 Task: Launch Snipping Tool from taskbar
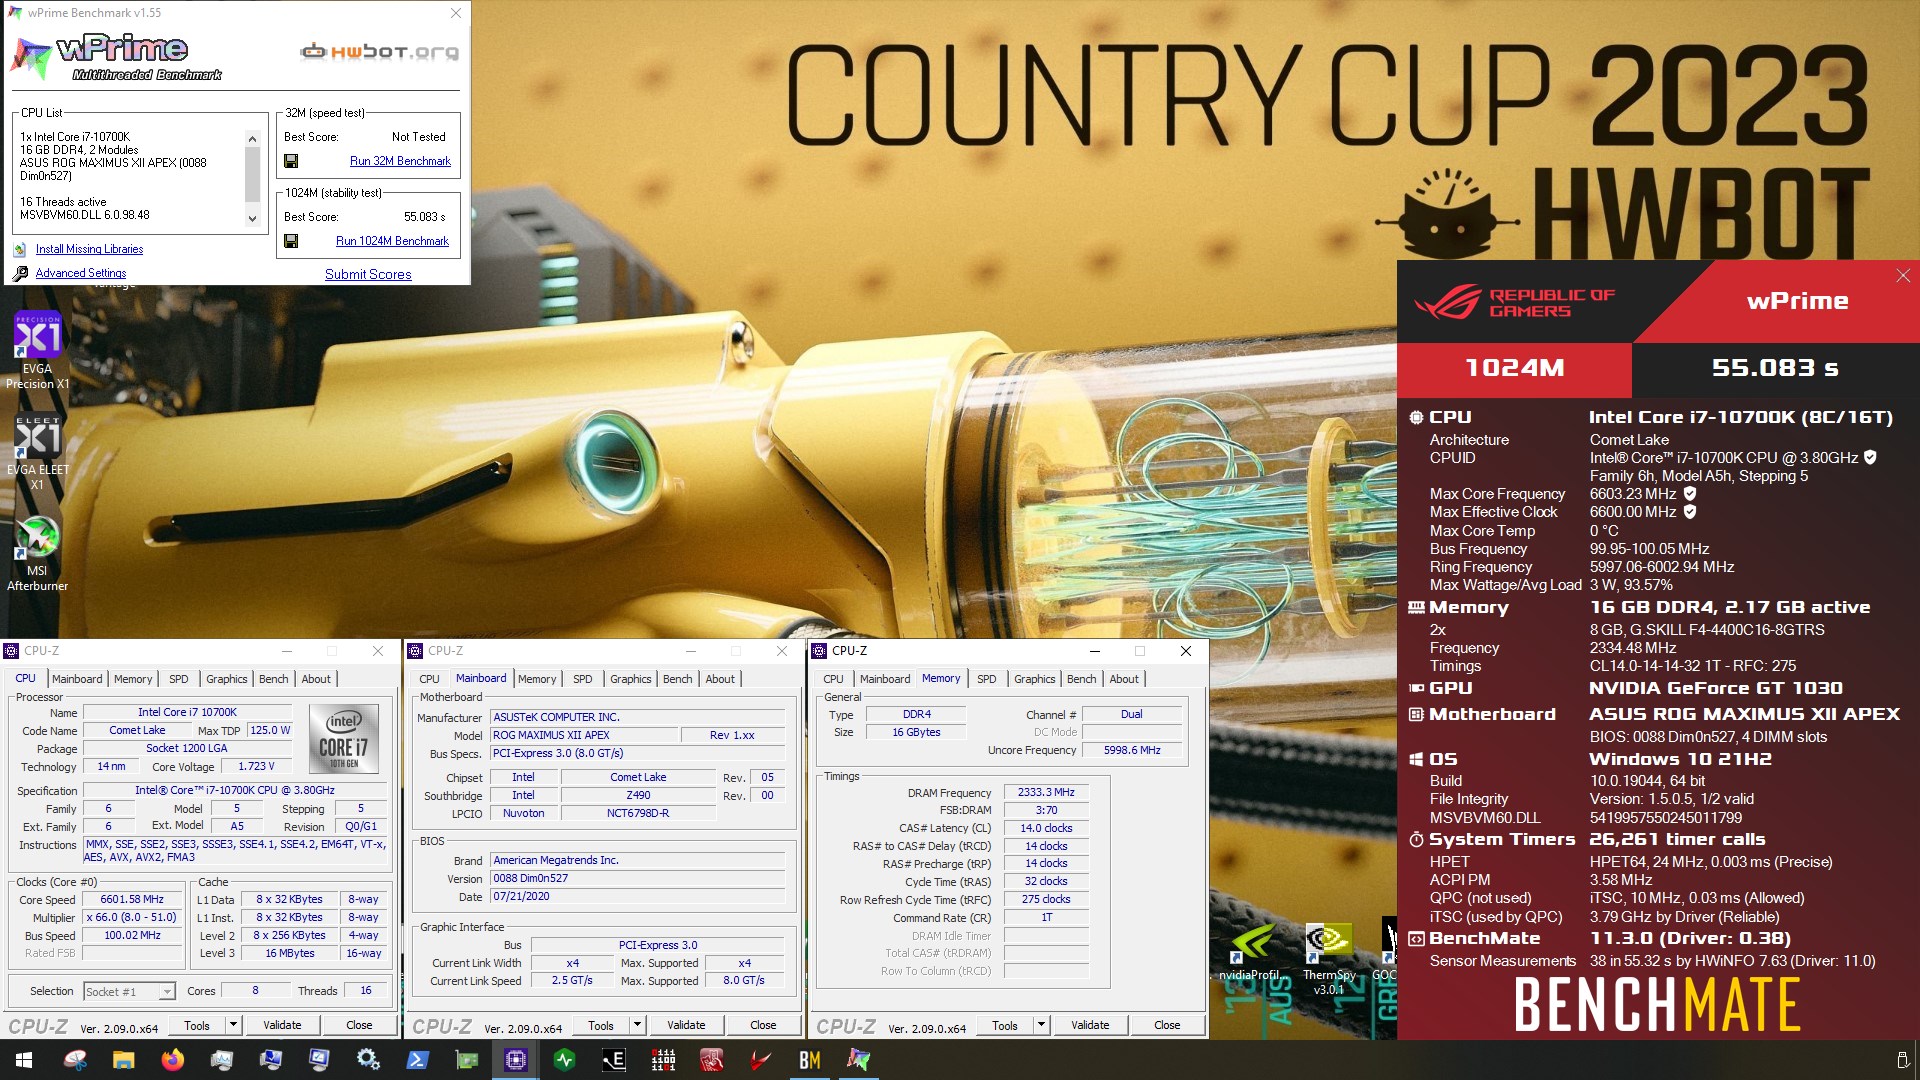[74, 1060]
